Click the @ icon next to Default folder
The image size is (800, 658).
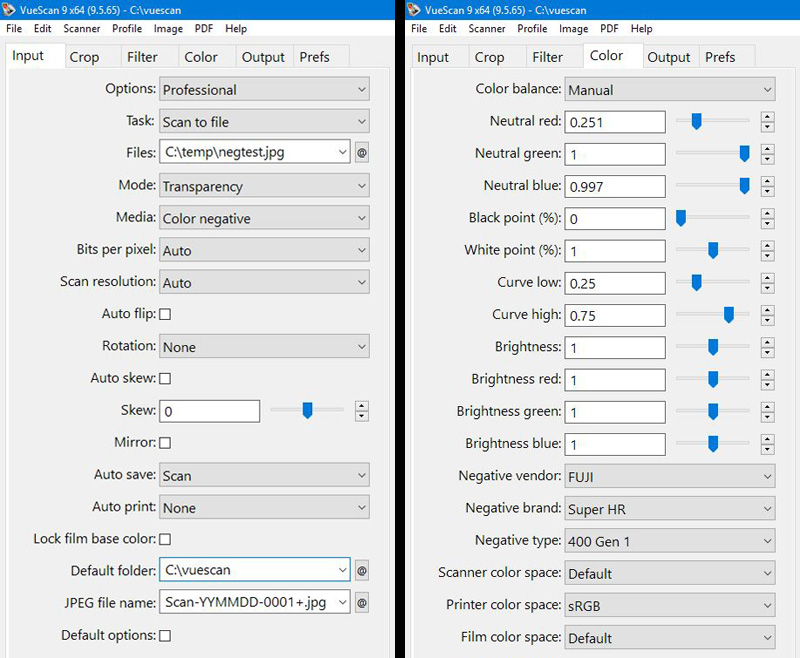pyautogui.click(x=362, y=570)
